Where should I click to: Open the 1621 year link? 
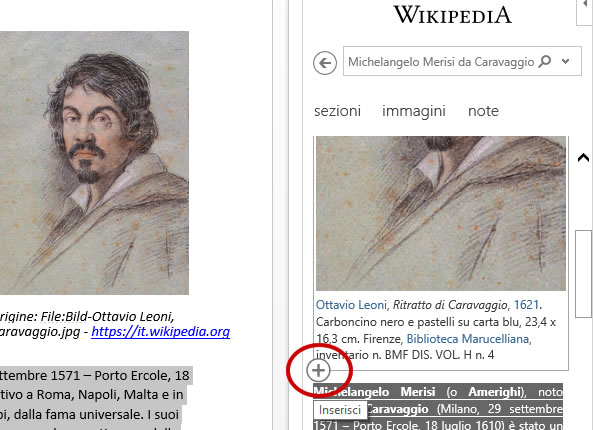pos(526,305)
